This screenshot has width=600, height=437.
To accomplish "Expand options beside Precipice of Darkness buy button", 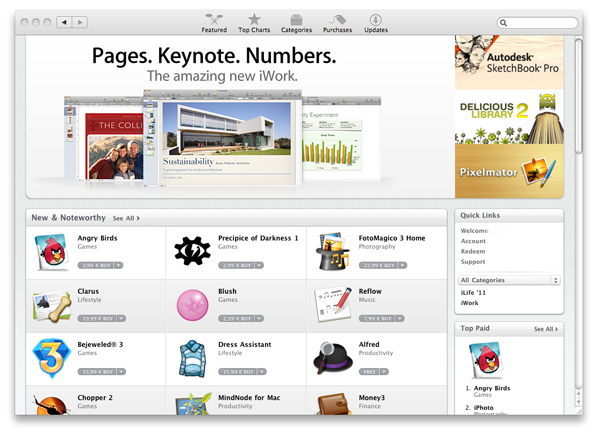I will tap(259, 265).
